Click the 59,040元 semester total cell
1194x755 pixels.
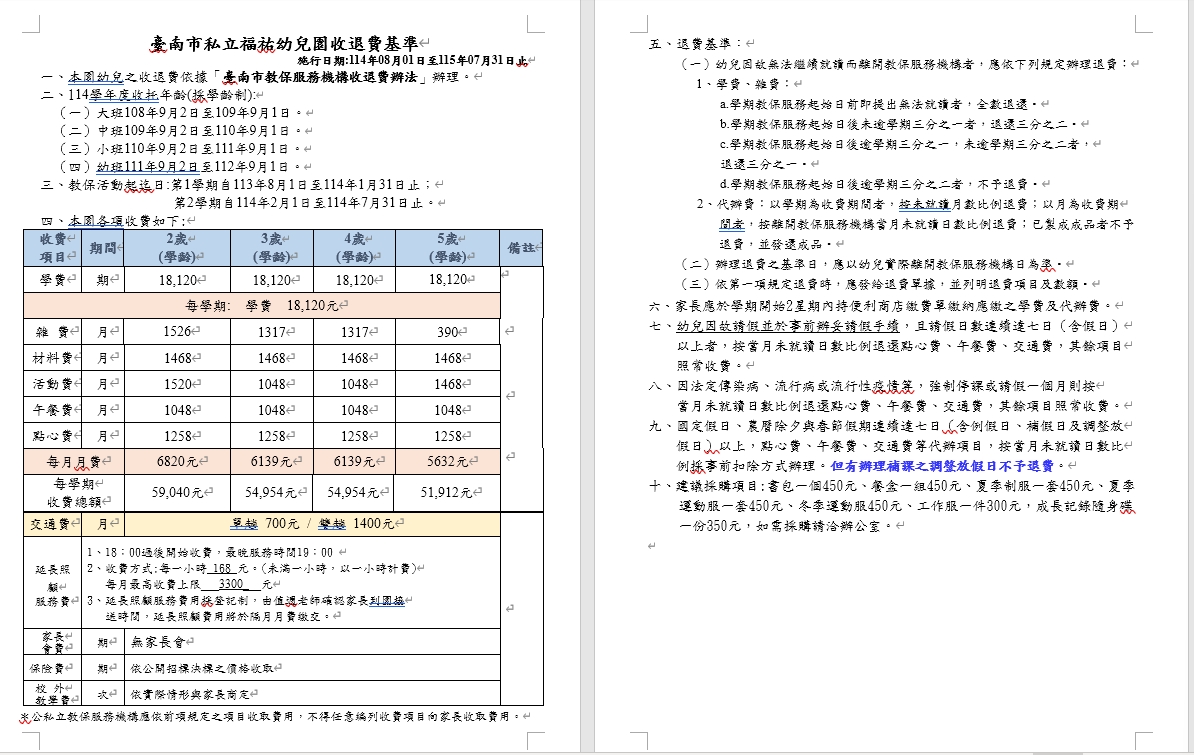coord(176,492)
